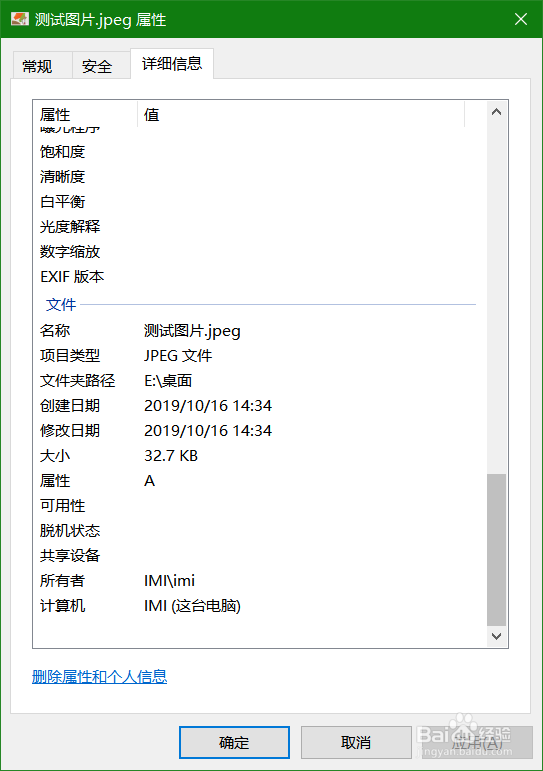Click the scrollbar down arrow
The height and width of the screenshot is (771, 543).
[496, 636]
